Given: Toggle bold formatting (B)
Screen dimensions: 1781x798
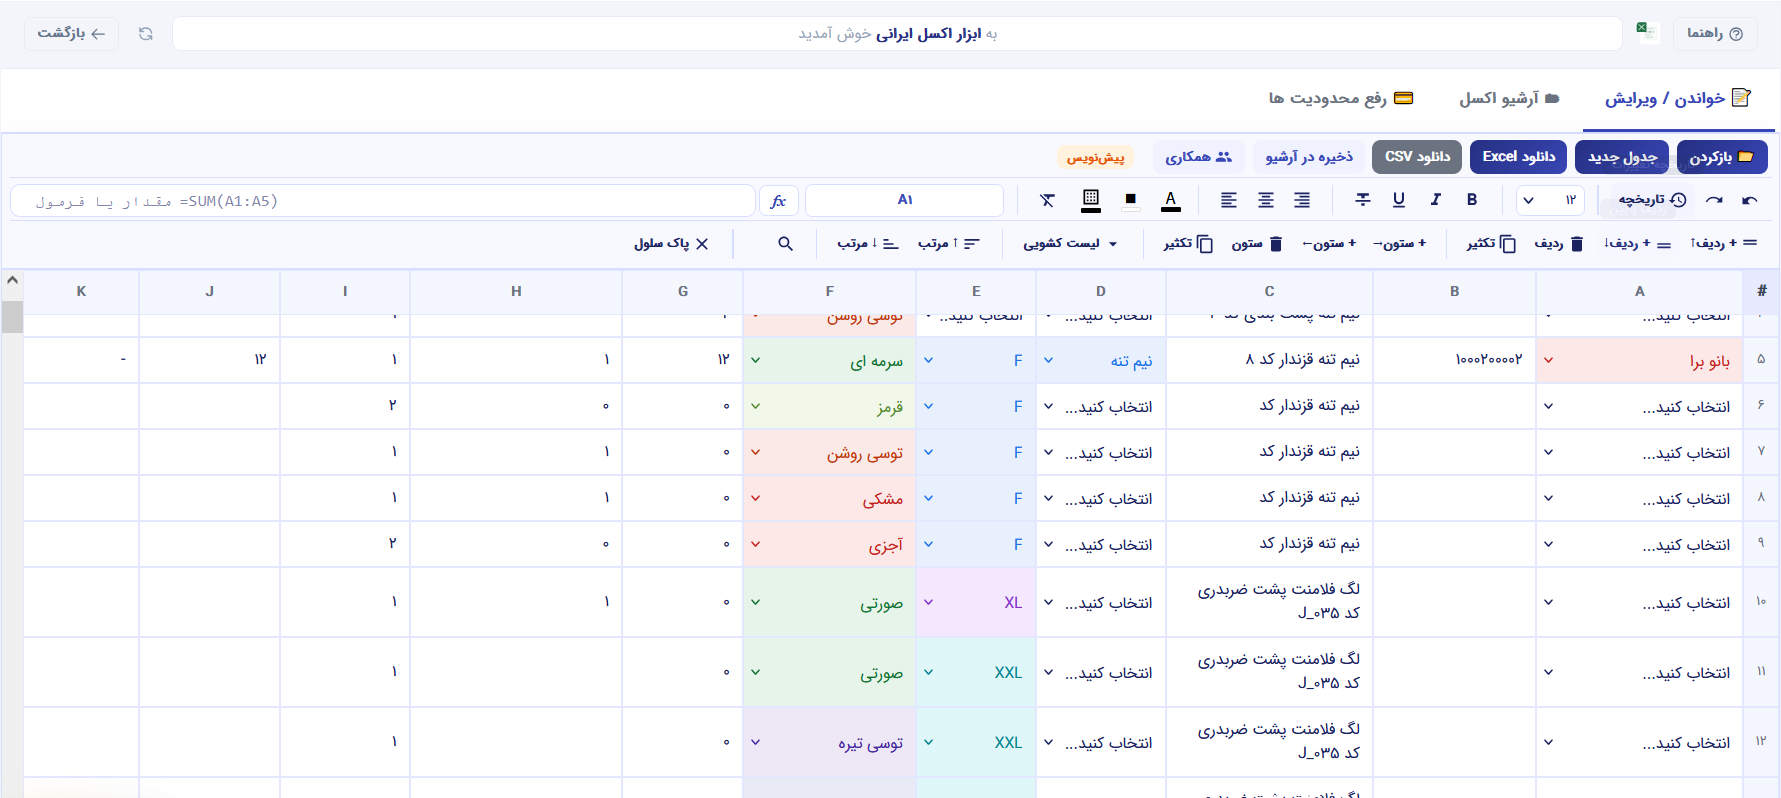Looking at the screenshot, I should (1472, 200).
